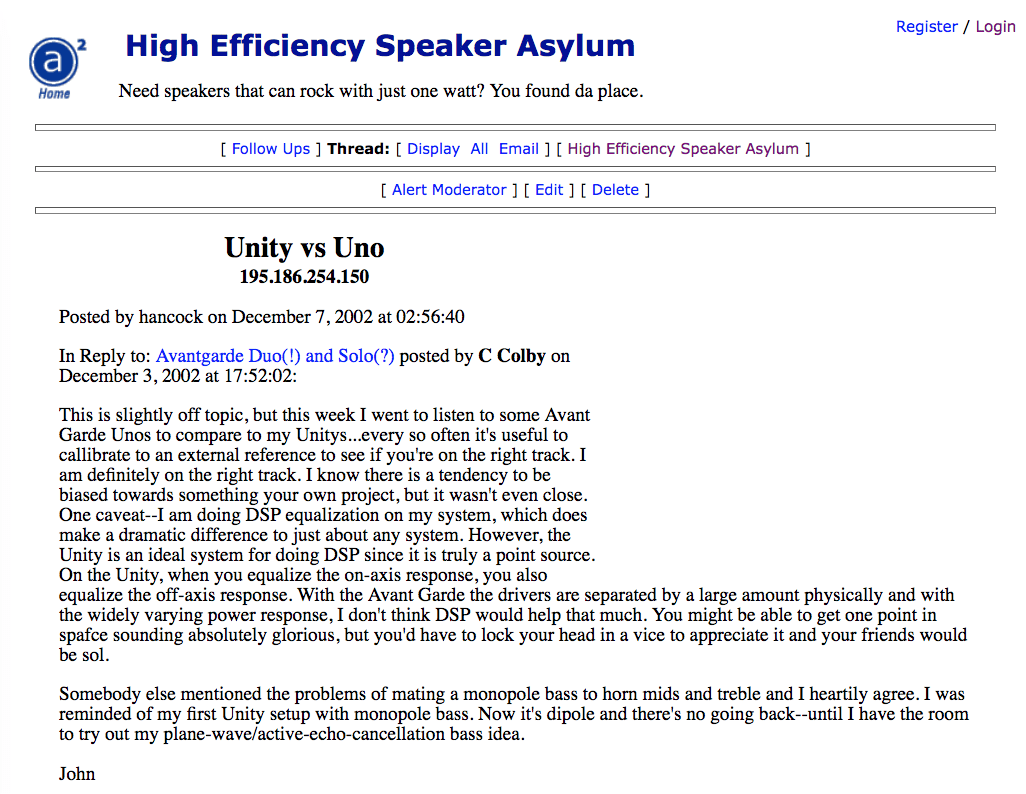
Task: Click the author name C Colby
Action: click(x=512, y=356)
